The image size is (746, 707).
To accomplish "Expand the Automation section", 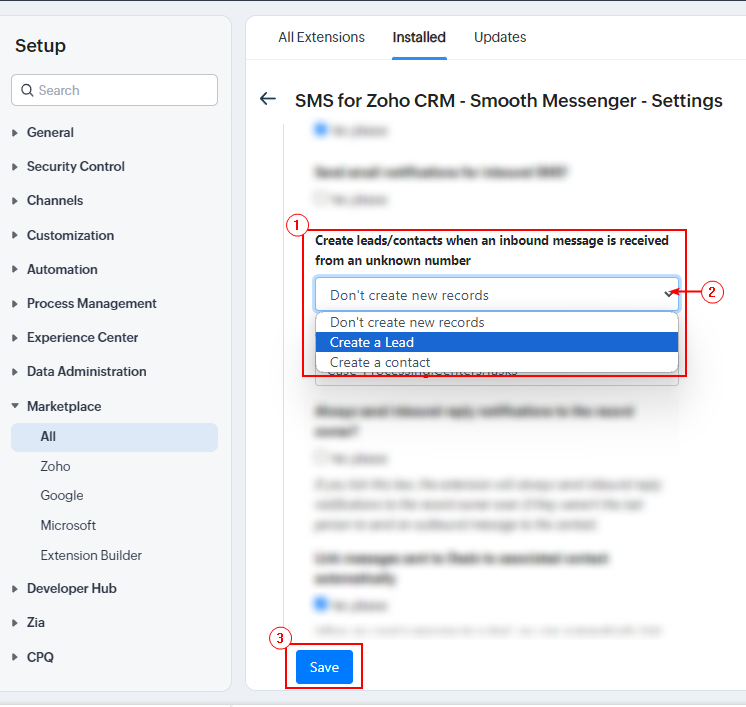I will tap(62, 269).
